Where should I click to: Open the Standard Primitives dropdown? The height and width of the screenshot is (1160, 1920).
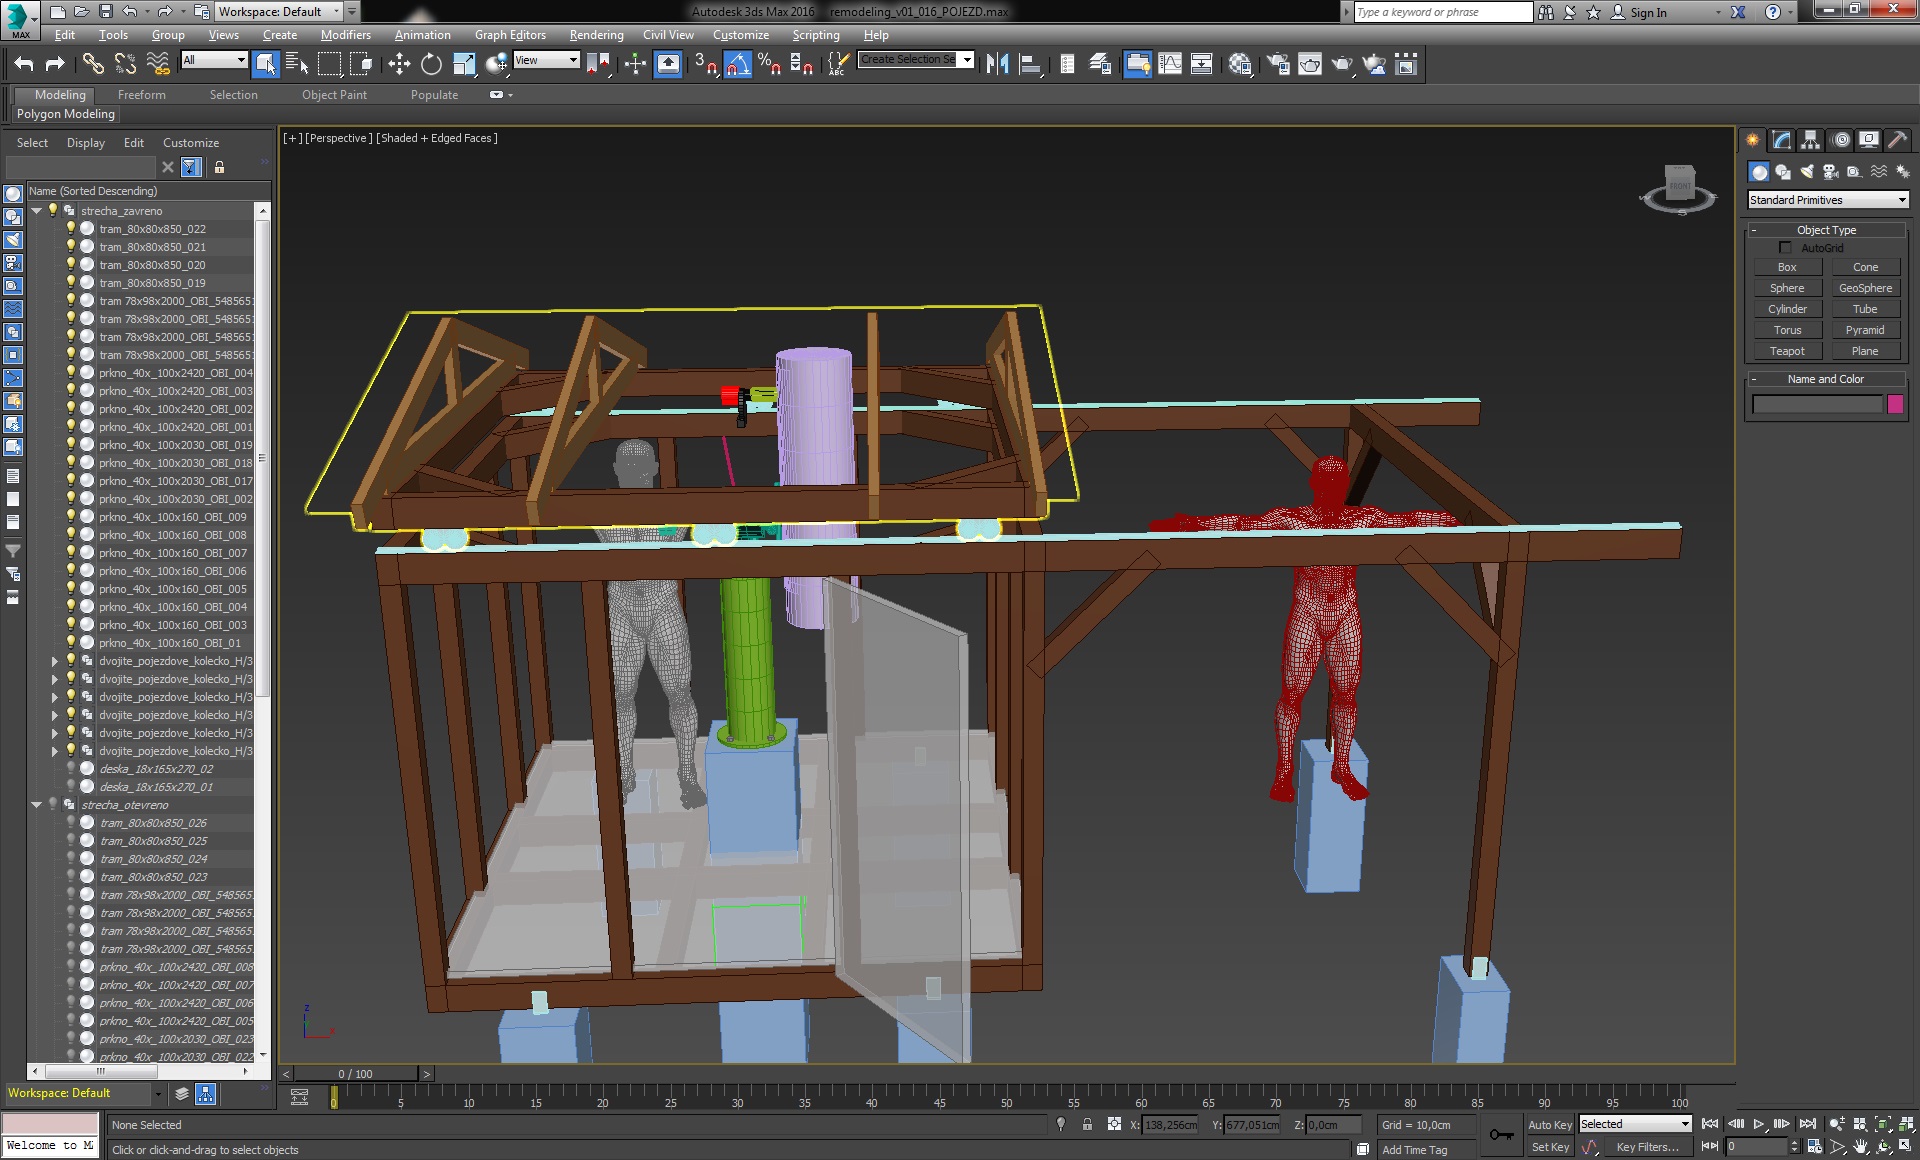coord(1828,200)
